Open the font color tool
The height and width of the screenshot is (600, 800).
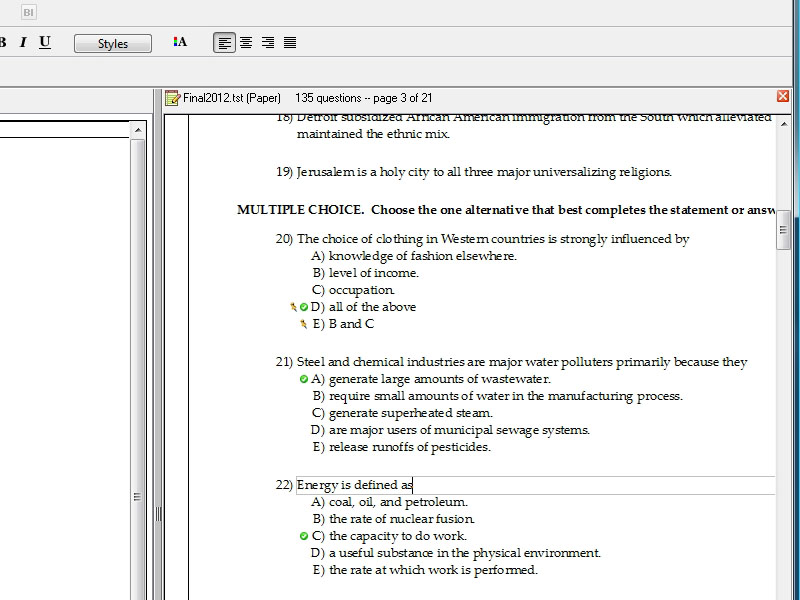180,42
